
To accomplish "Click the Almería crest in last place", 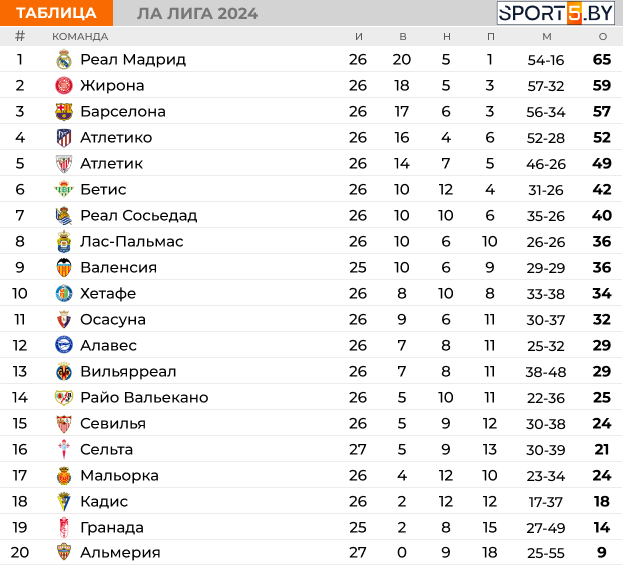I will (x=64, y=552).
